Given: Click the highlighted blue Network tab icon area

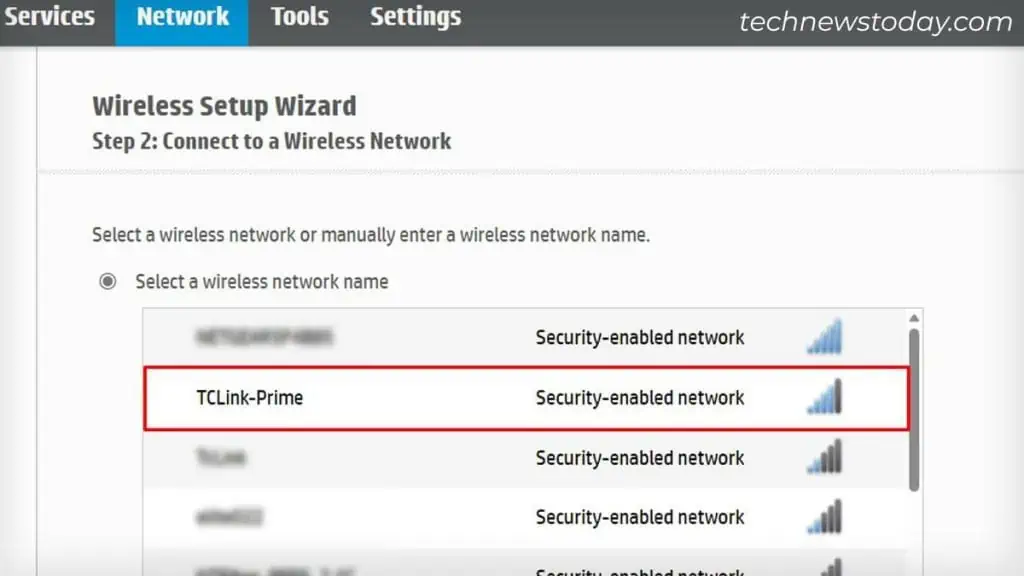Looking at the screenshot, I should click(182, 16).
